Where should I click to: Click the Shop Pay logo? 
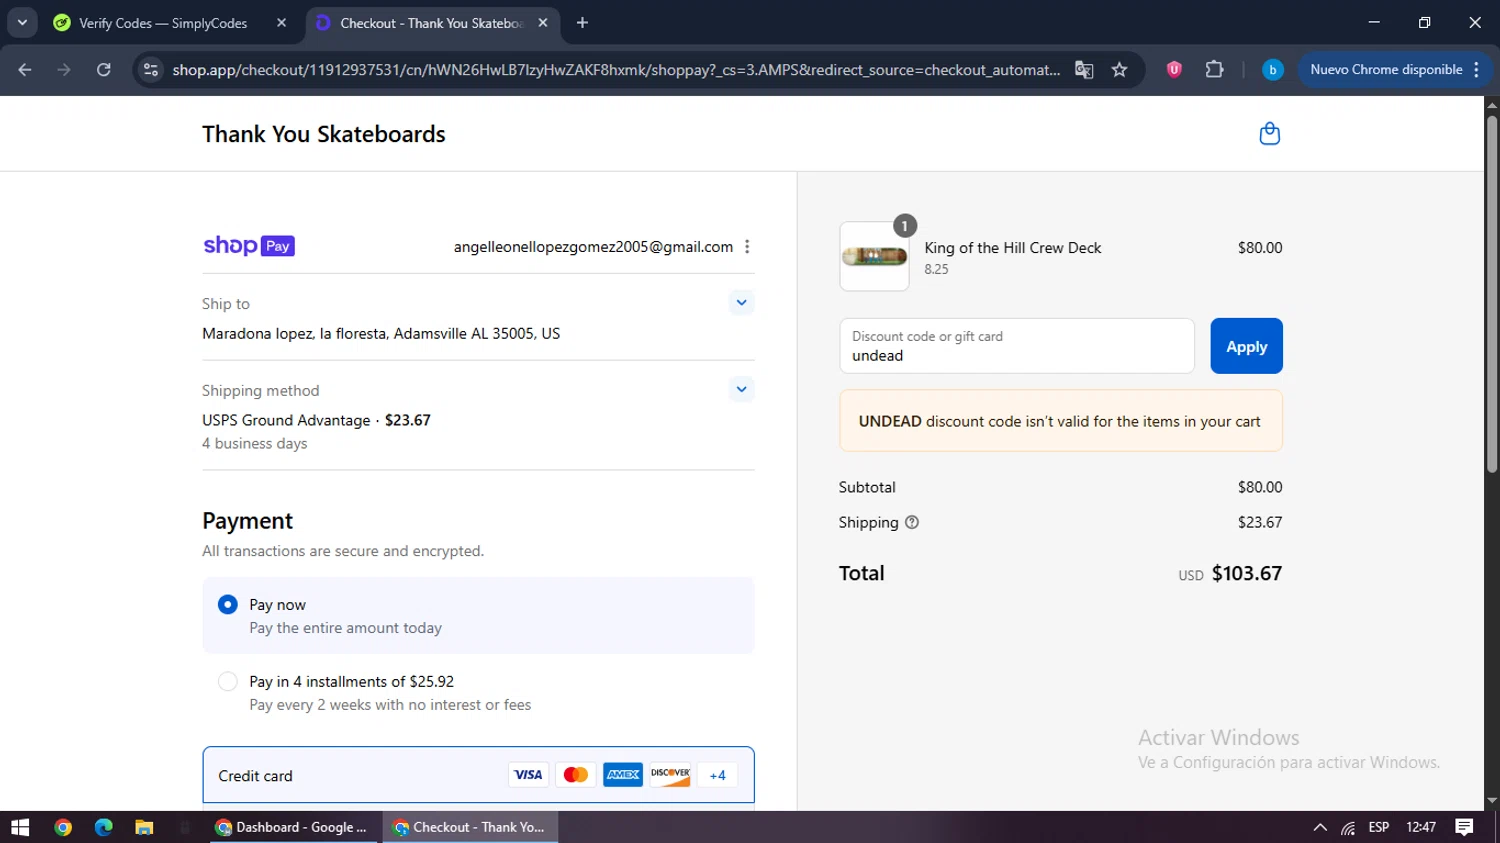(249, 246)
